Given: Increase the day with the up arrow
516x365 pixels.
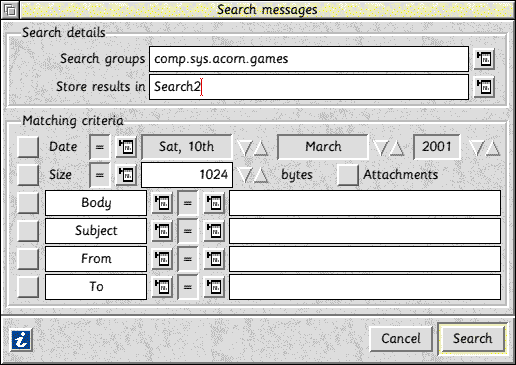Looking at the screenshot, I should [261, 148].
